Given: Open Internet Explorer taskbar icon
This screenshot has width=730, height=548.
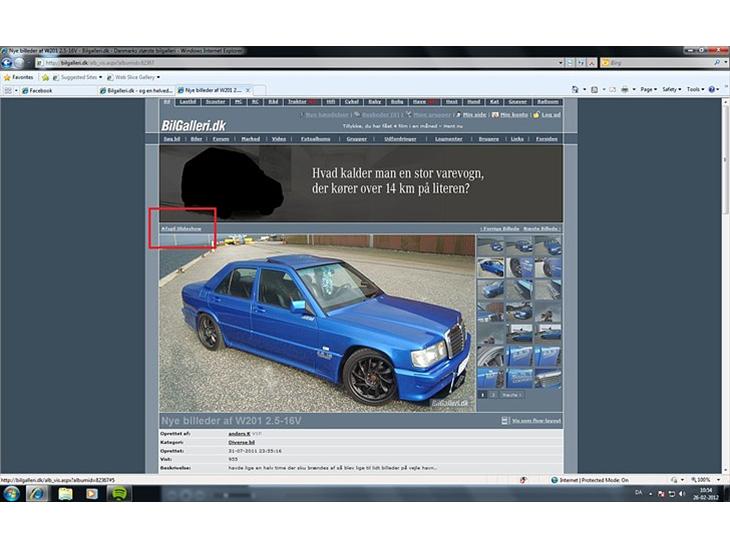Looking at the screenshot, I should tap(38, 493).
